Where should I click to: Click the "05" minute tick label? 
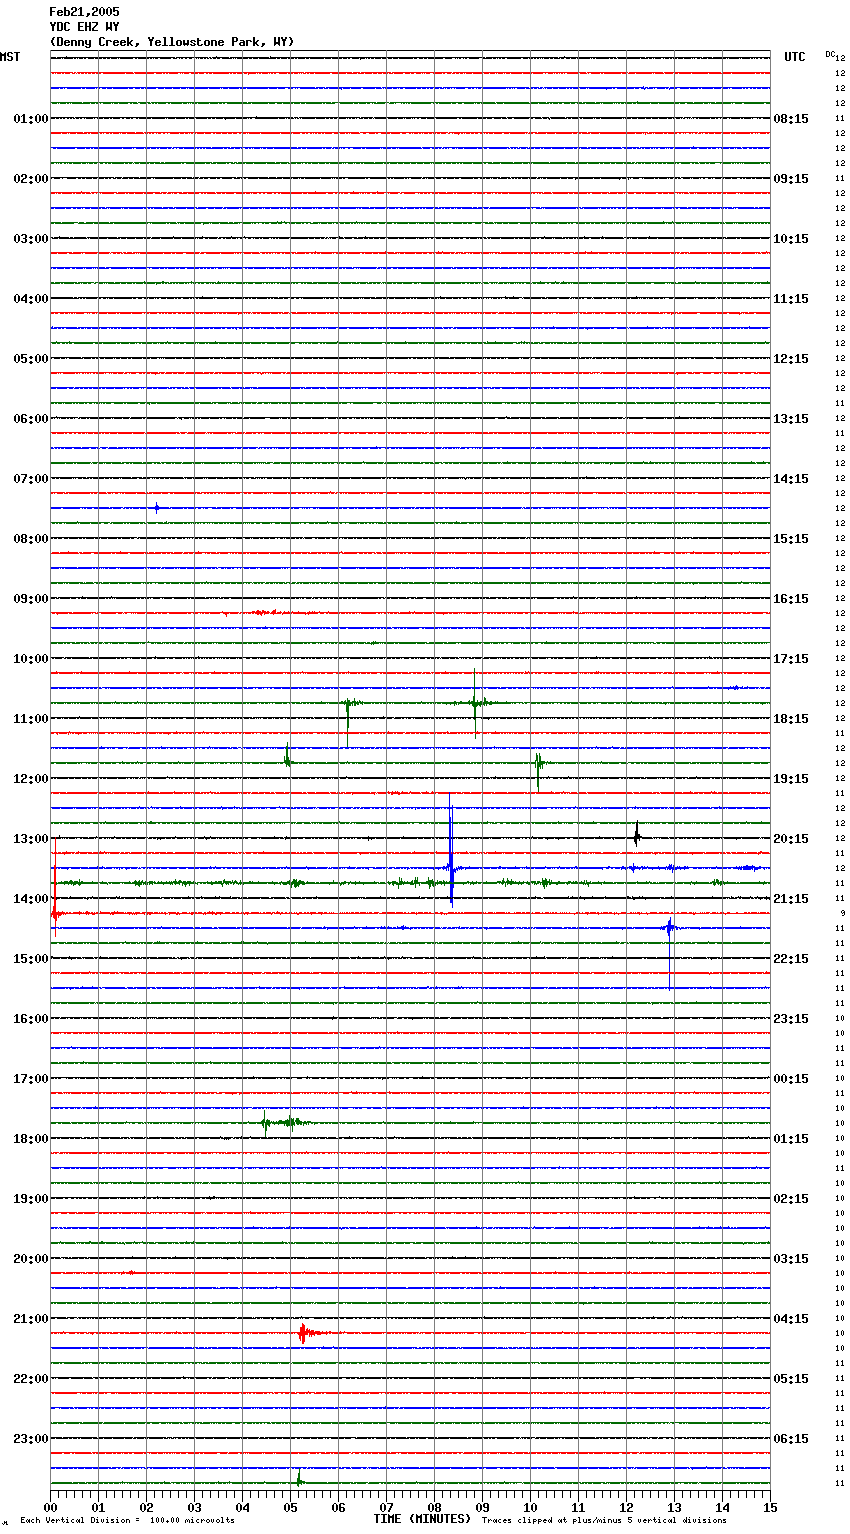(290, 1507)
